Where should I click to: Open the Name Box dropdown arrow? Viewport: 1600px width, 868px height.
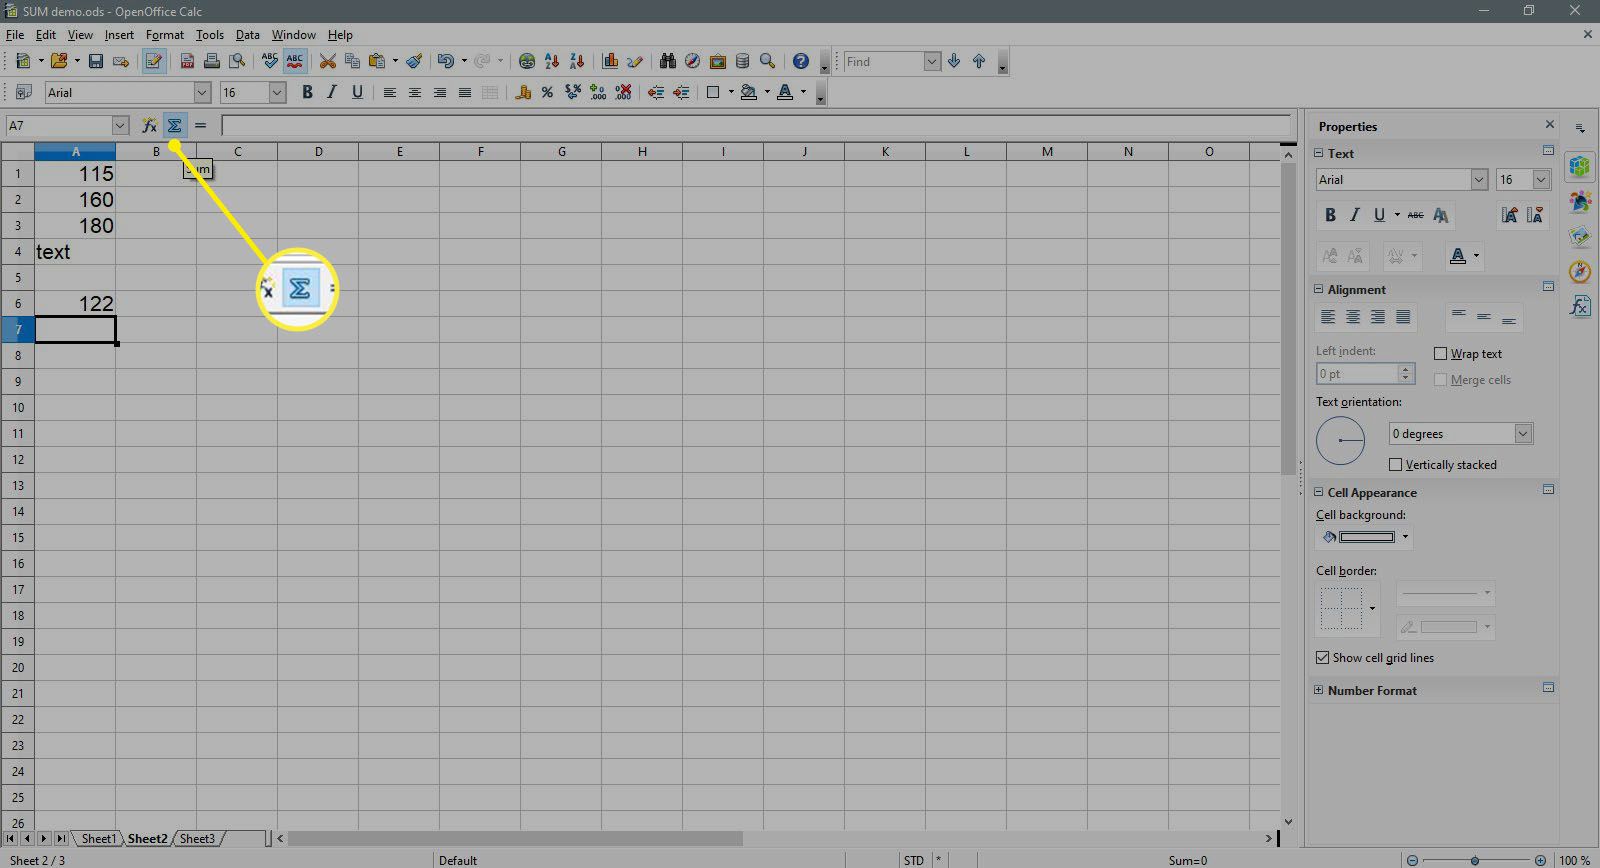(121, 125)
